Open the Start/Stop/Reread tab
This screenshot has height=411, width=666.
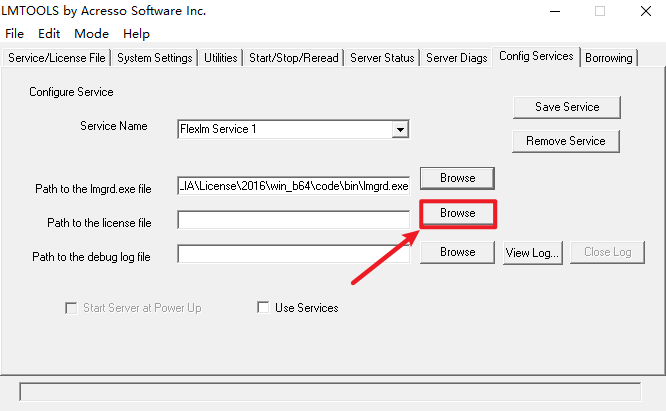[x=293, y=58]
